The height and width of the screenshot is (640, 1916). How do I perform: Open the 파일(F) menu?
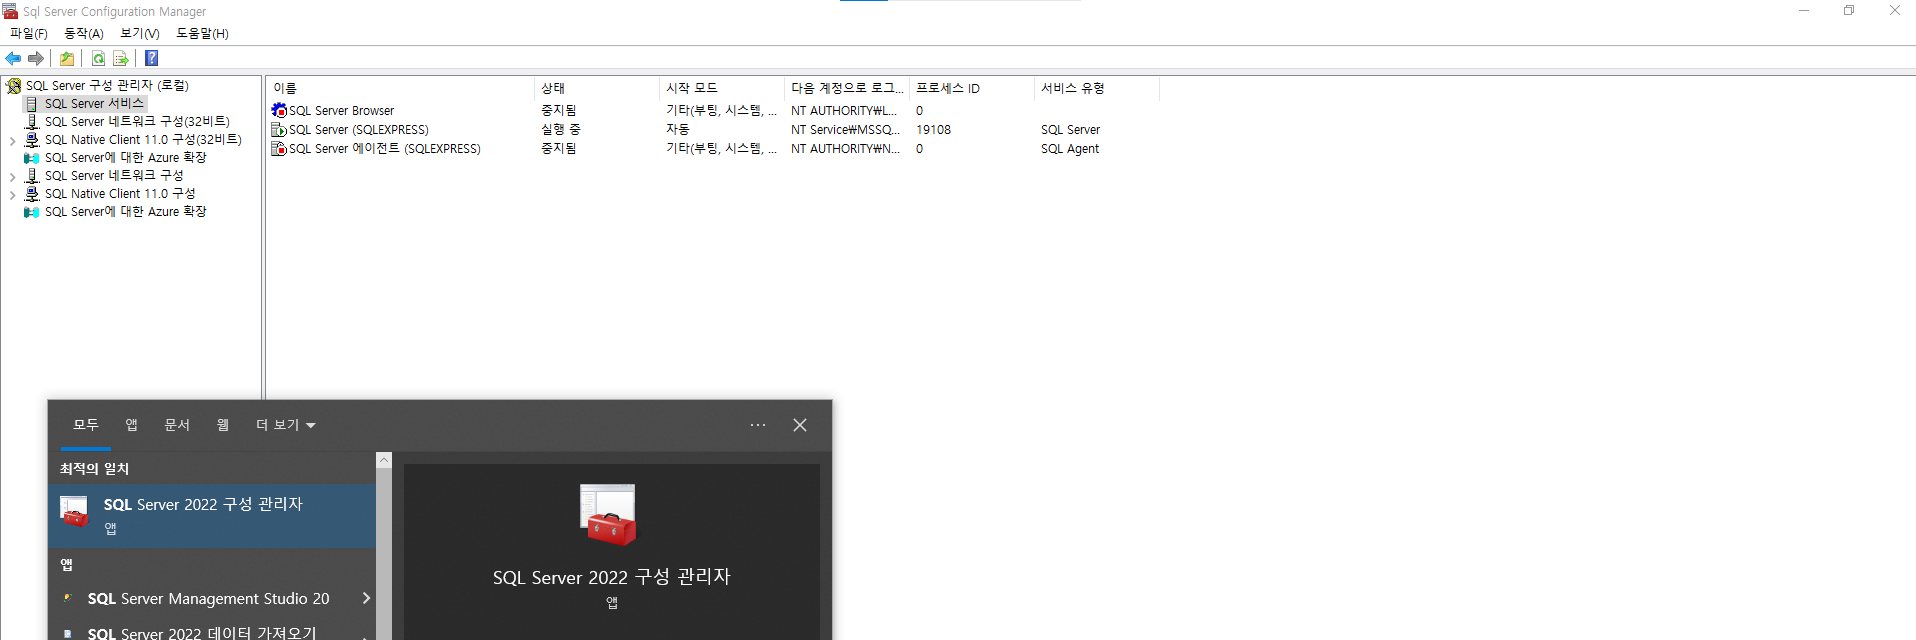[x=29, y=33]
